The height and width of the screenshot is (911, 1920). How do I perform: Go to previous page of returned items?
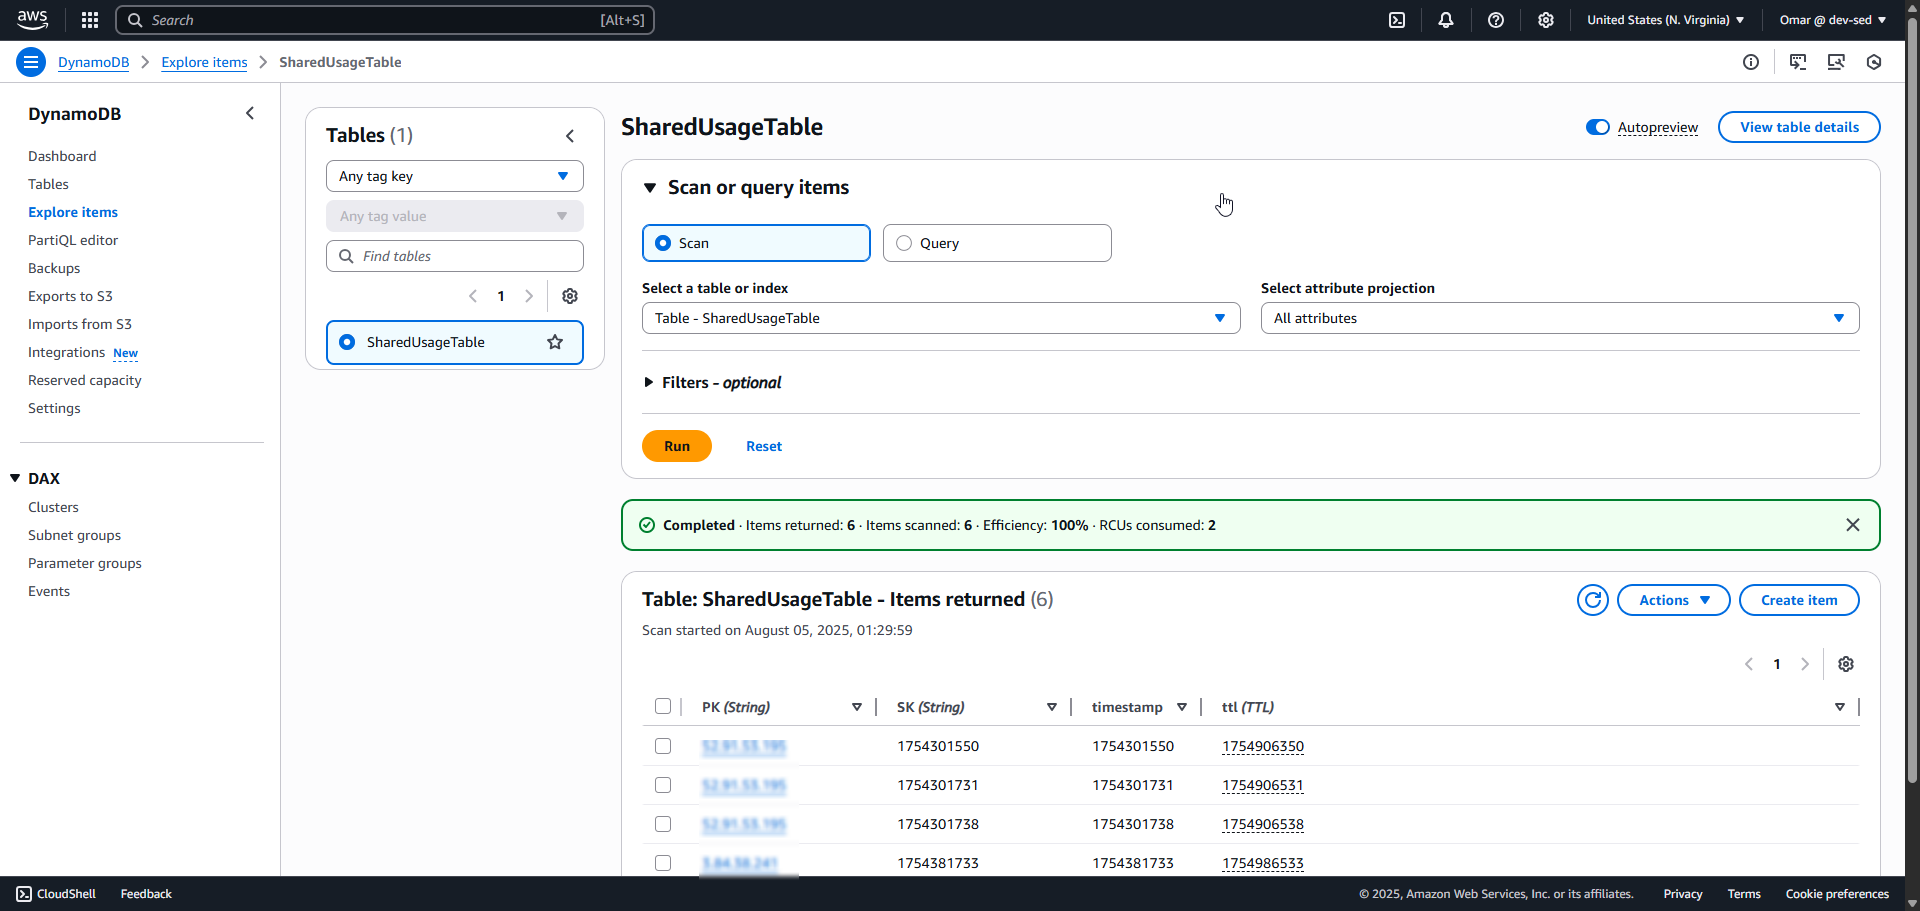click(x=1749, y=664)
